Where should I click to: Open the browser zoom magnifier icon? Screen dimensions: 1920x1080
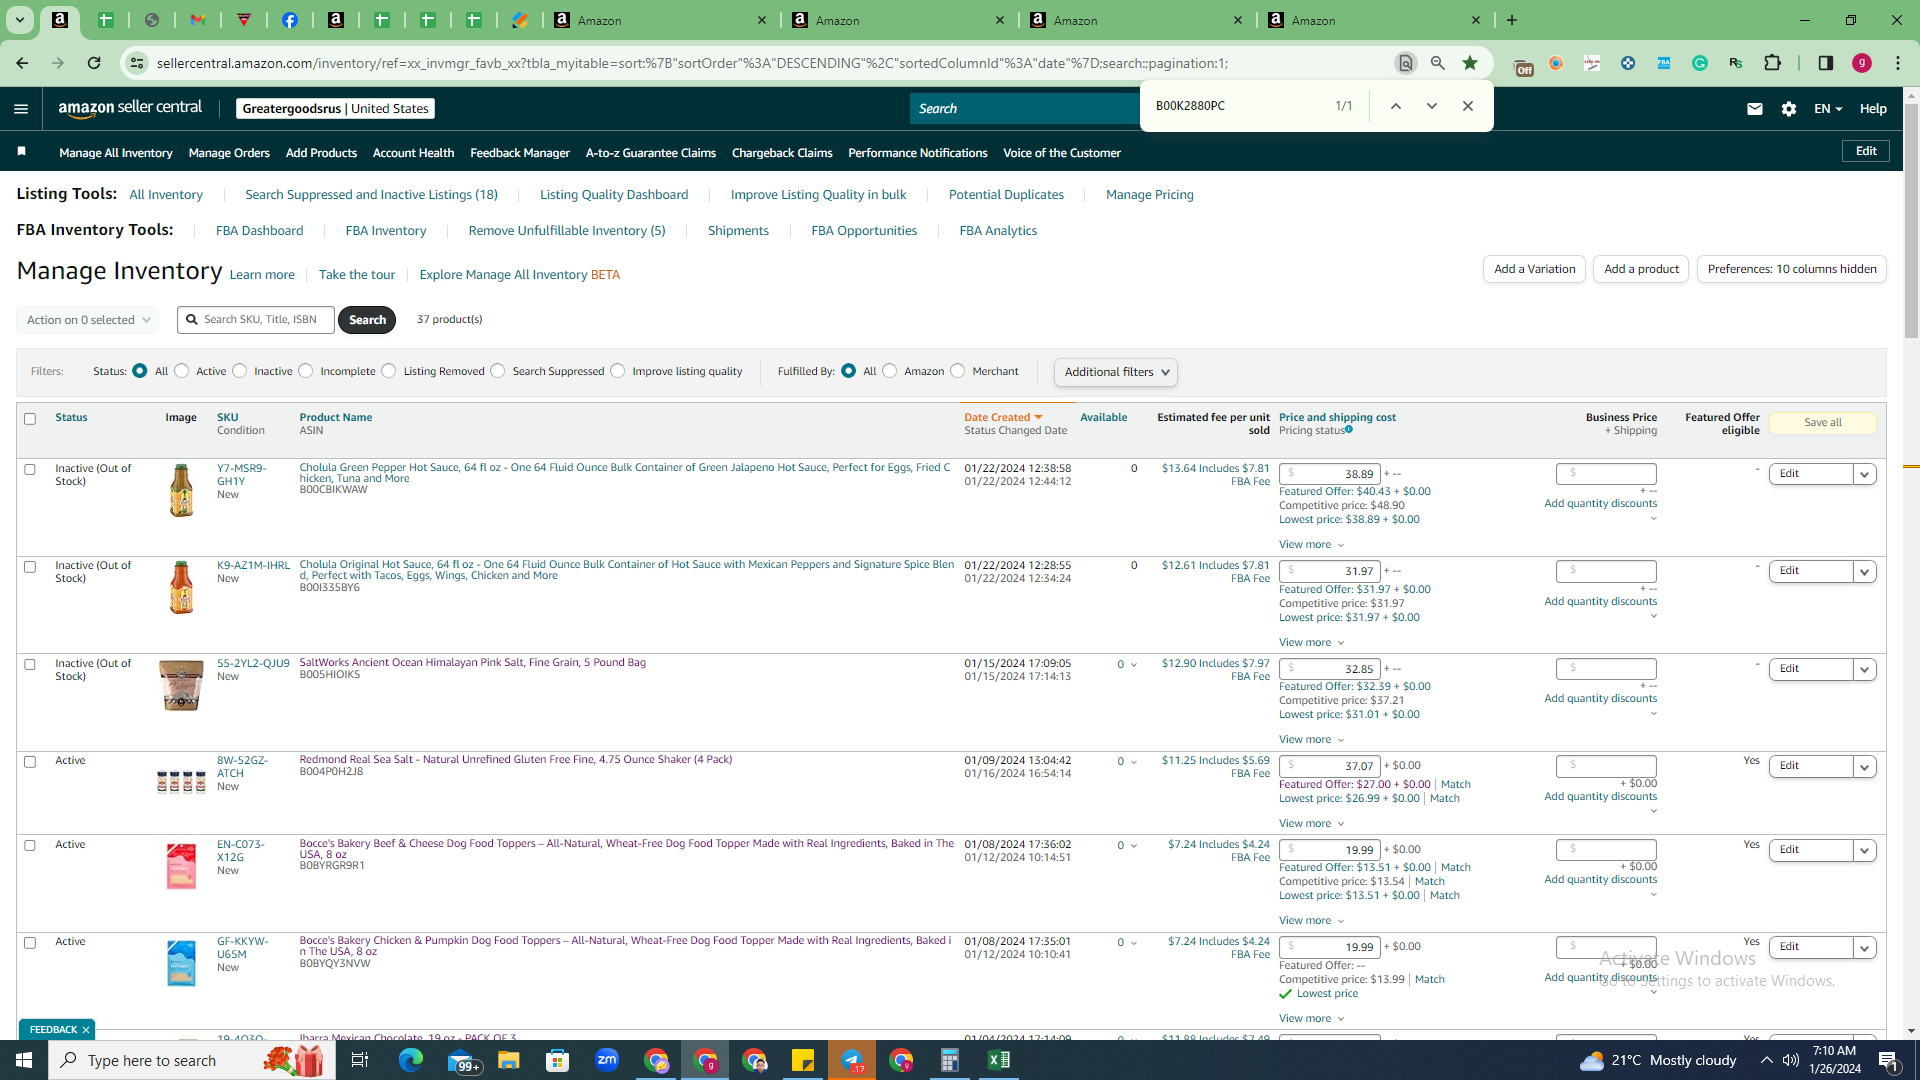pyautogui.click(x=1438, y=63)
